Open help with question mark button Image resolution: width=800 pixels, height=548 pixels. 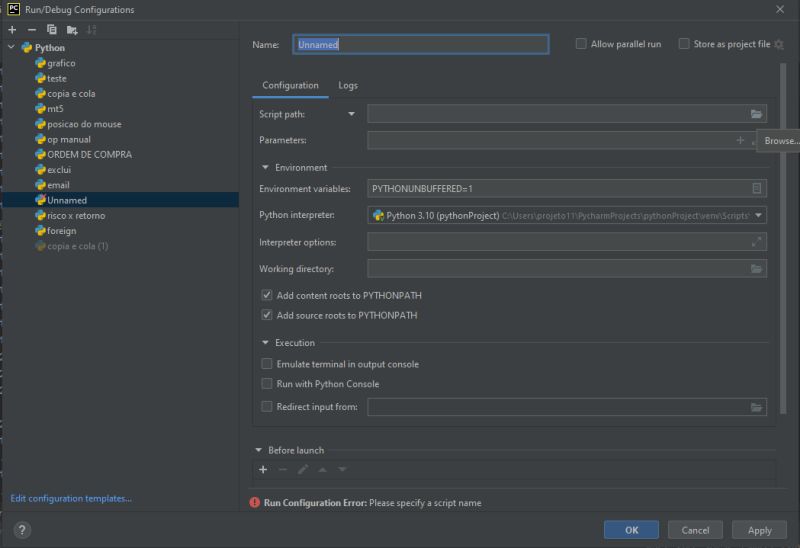point(22,530)
